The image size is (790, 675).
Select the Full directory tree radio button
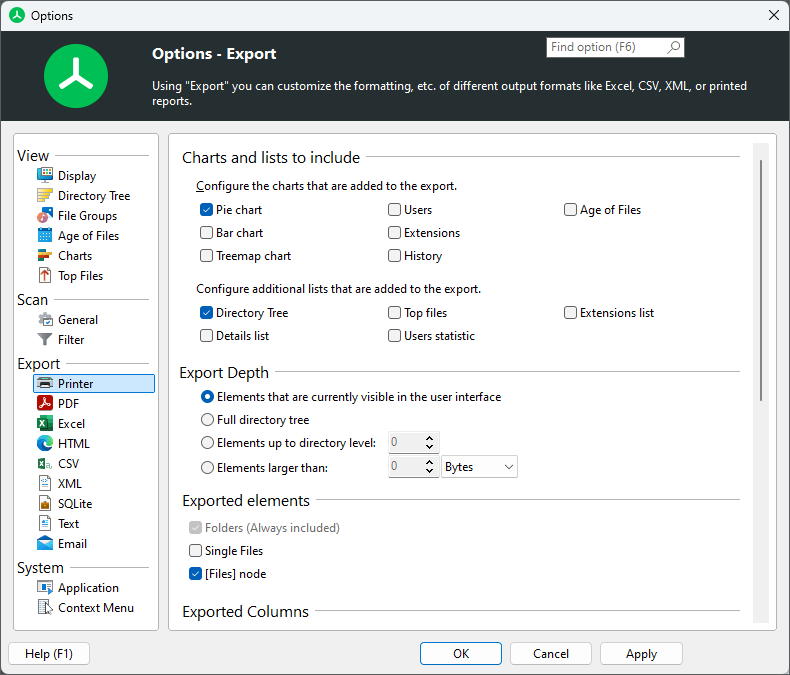pyautogui.click(x=208, y=420)
